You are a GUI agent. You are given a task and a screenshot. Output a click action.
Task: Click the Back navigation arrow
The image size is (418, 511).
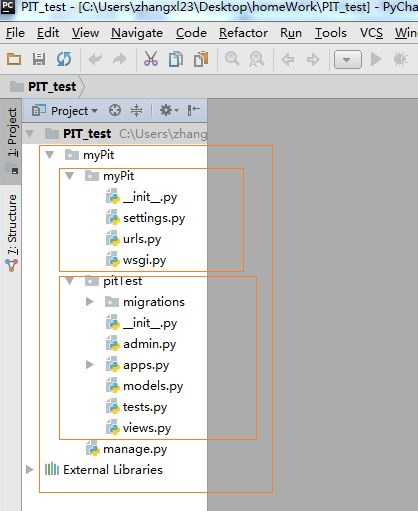[x=288, y=60]
